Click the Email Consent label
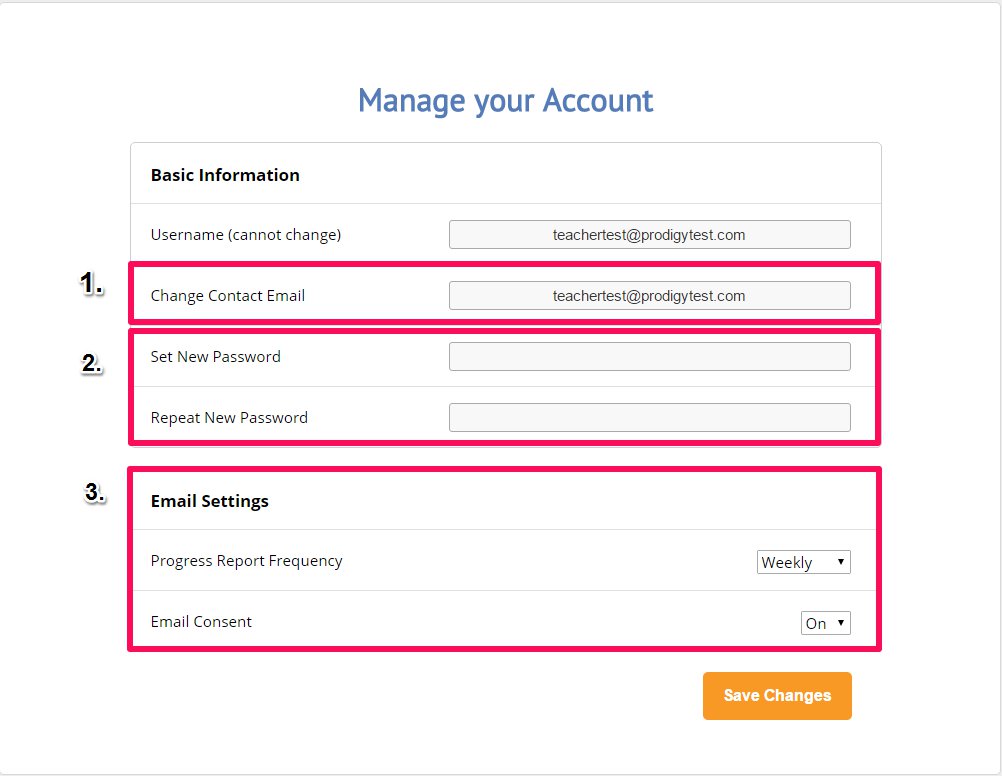Viewport: 1002px width, 776px height. coord(201,621)
